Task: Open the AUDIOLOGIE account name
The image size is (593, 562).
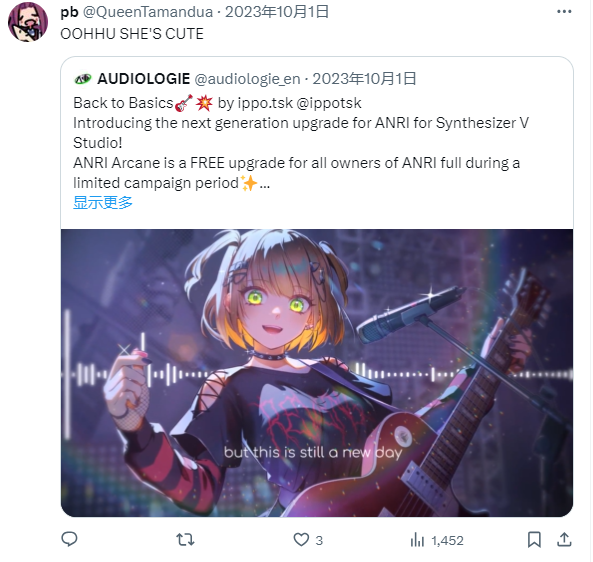Action: click(144, 79)
